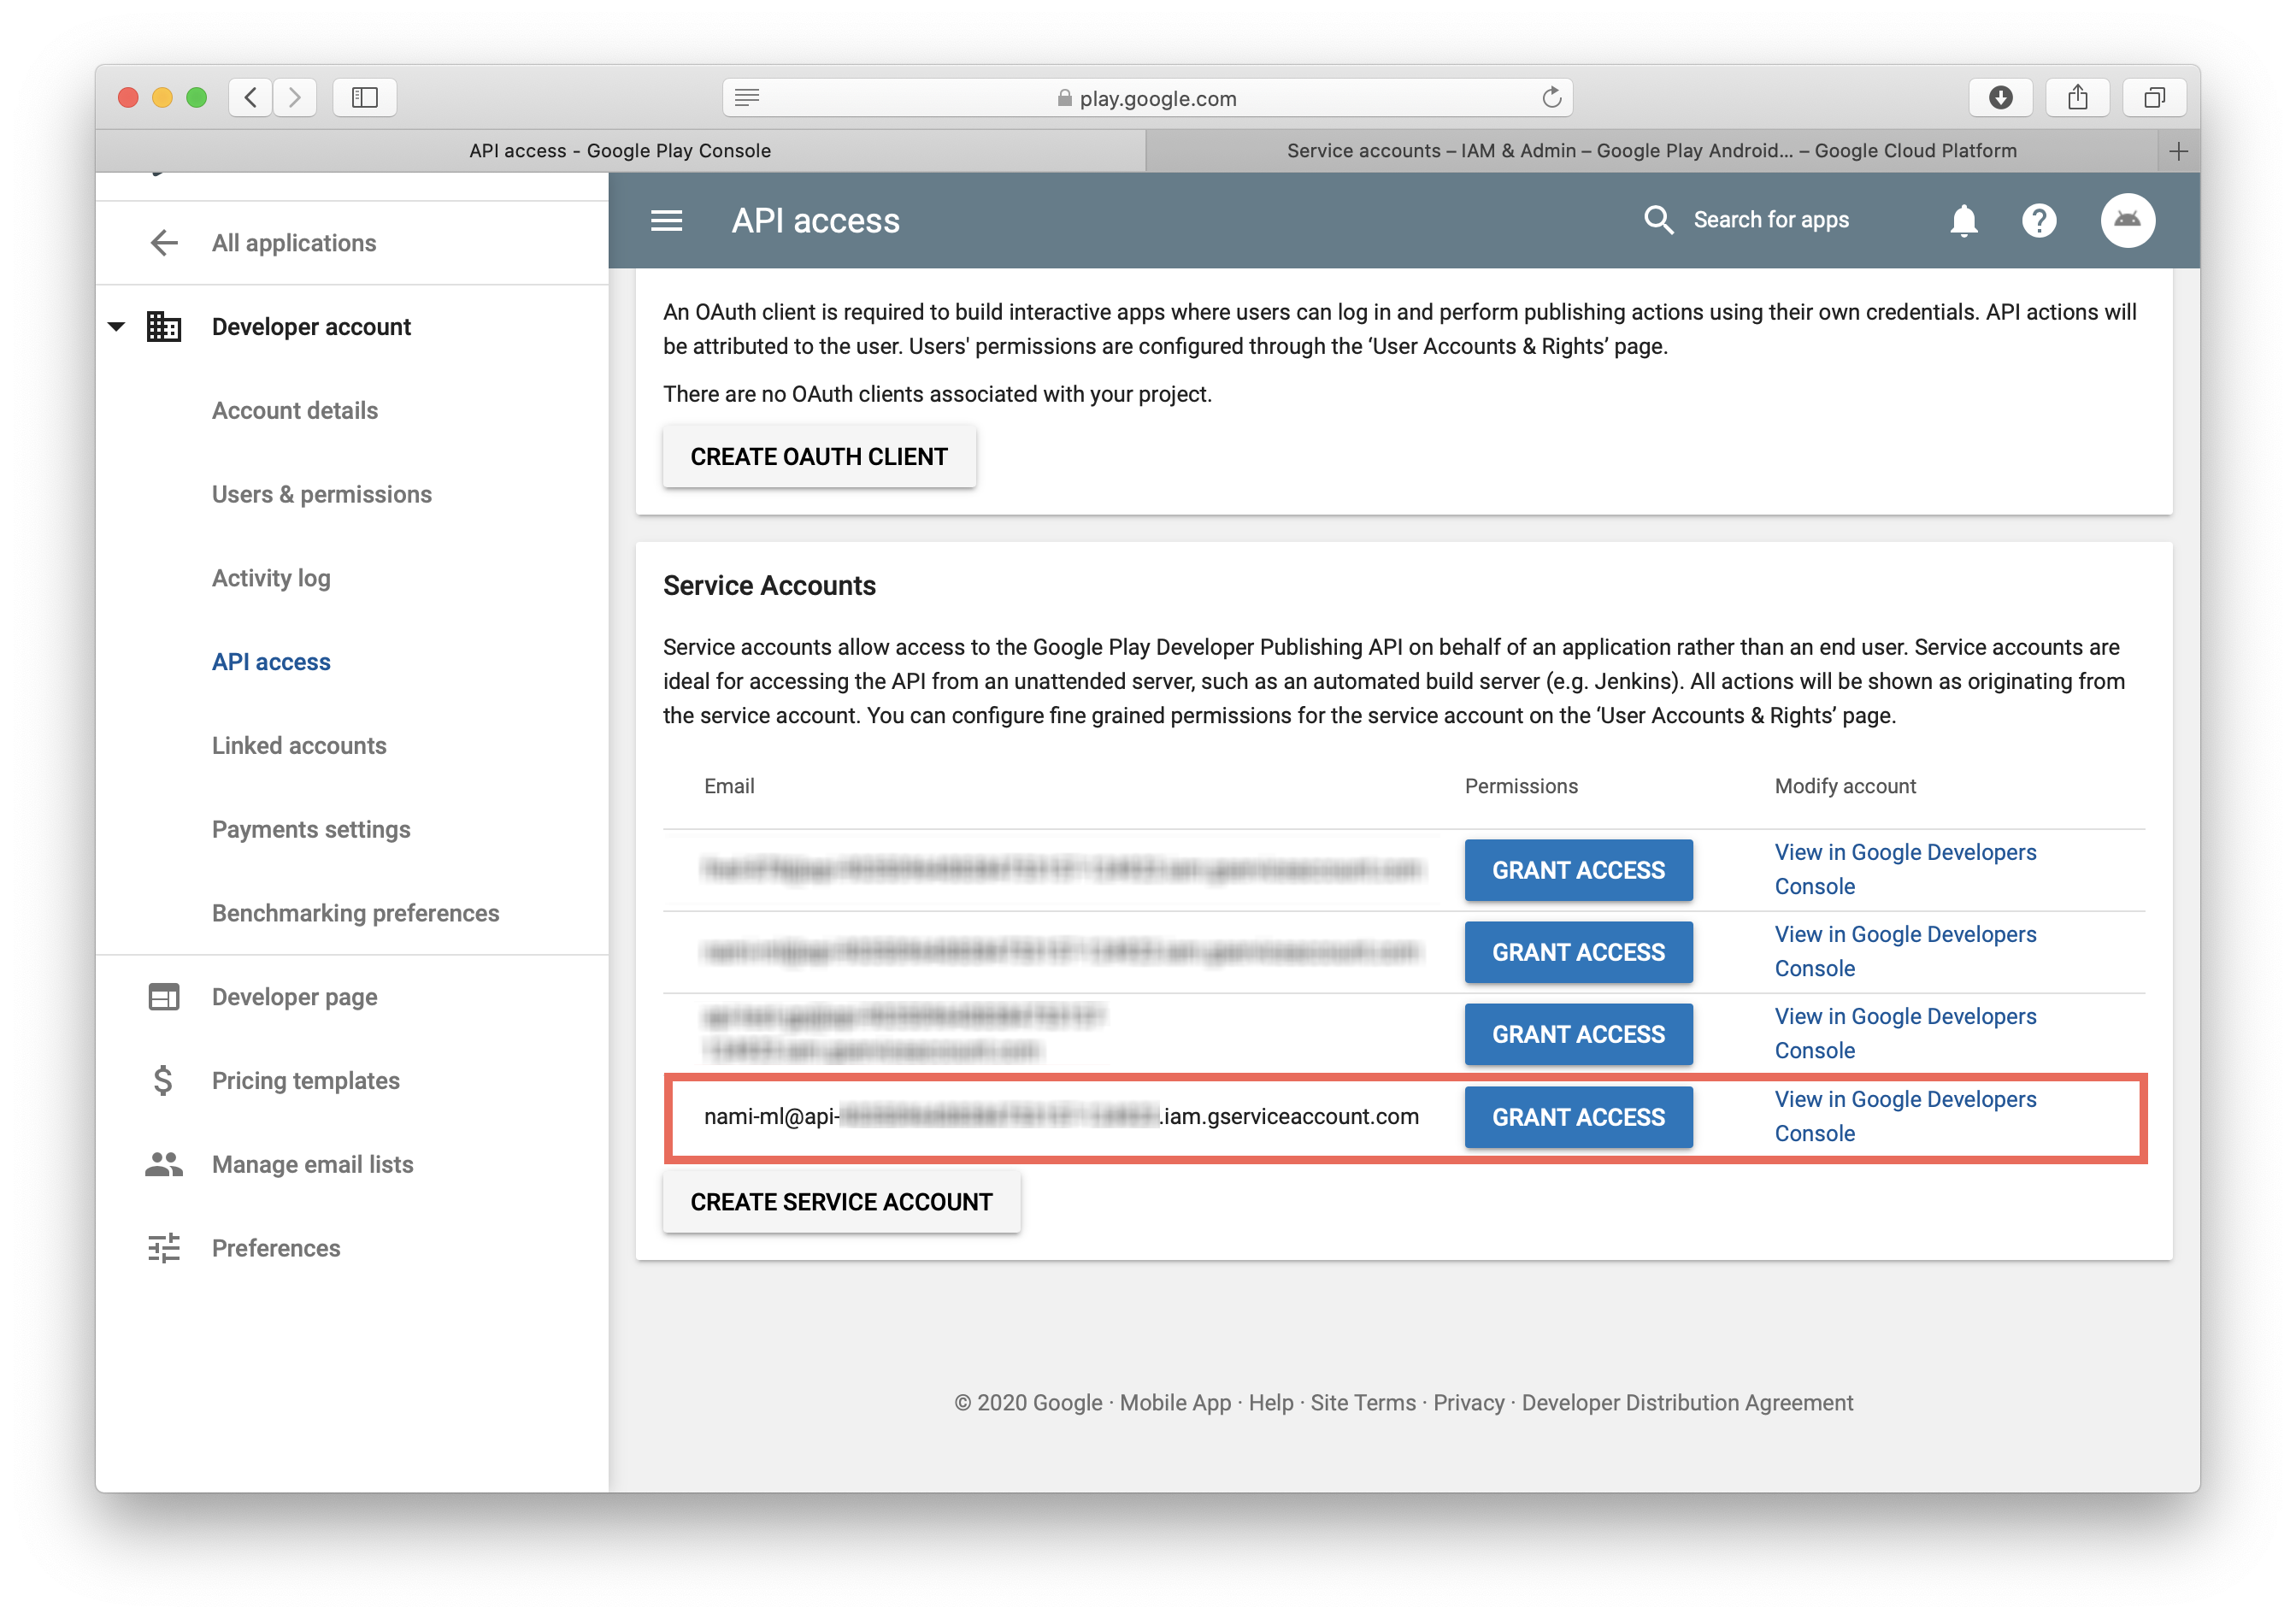Open Safari downloads icon
This screenshot has width=2296, height=1619.
tap(2000, 97)
